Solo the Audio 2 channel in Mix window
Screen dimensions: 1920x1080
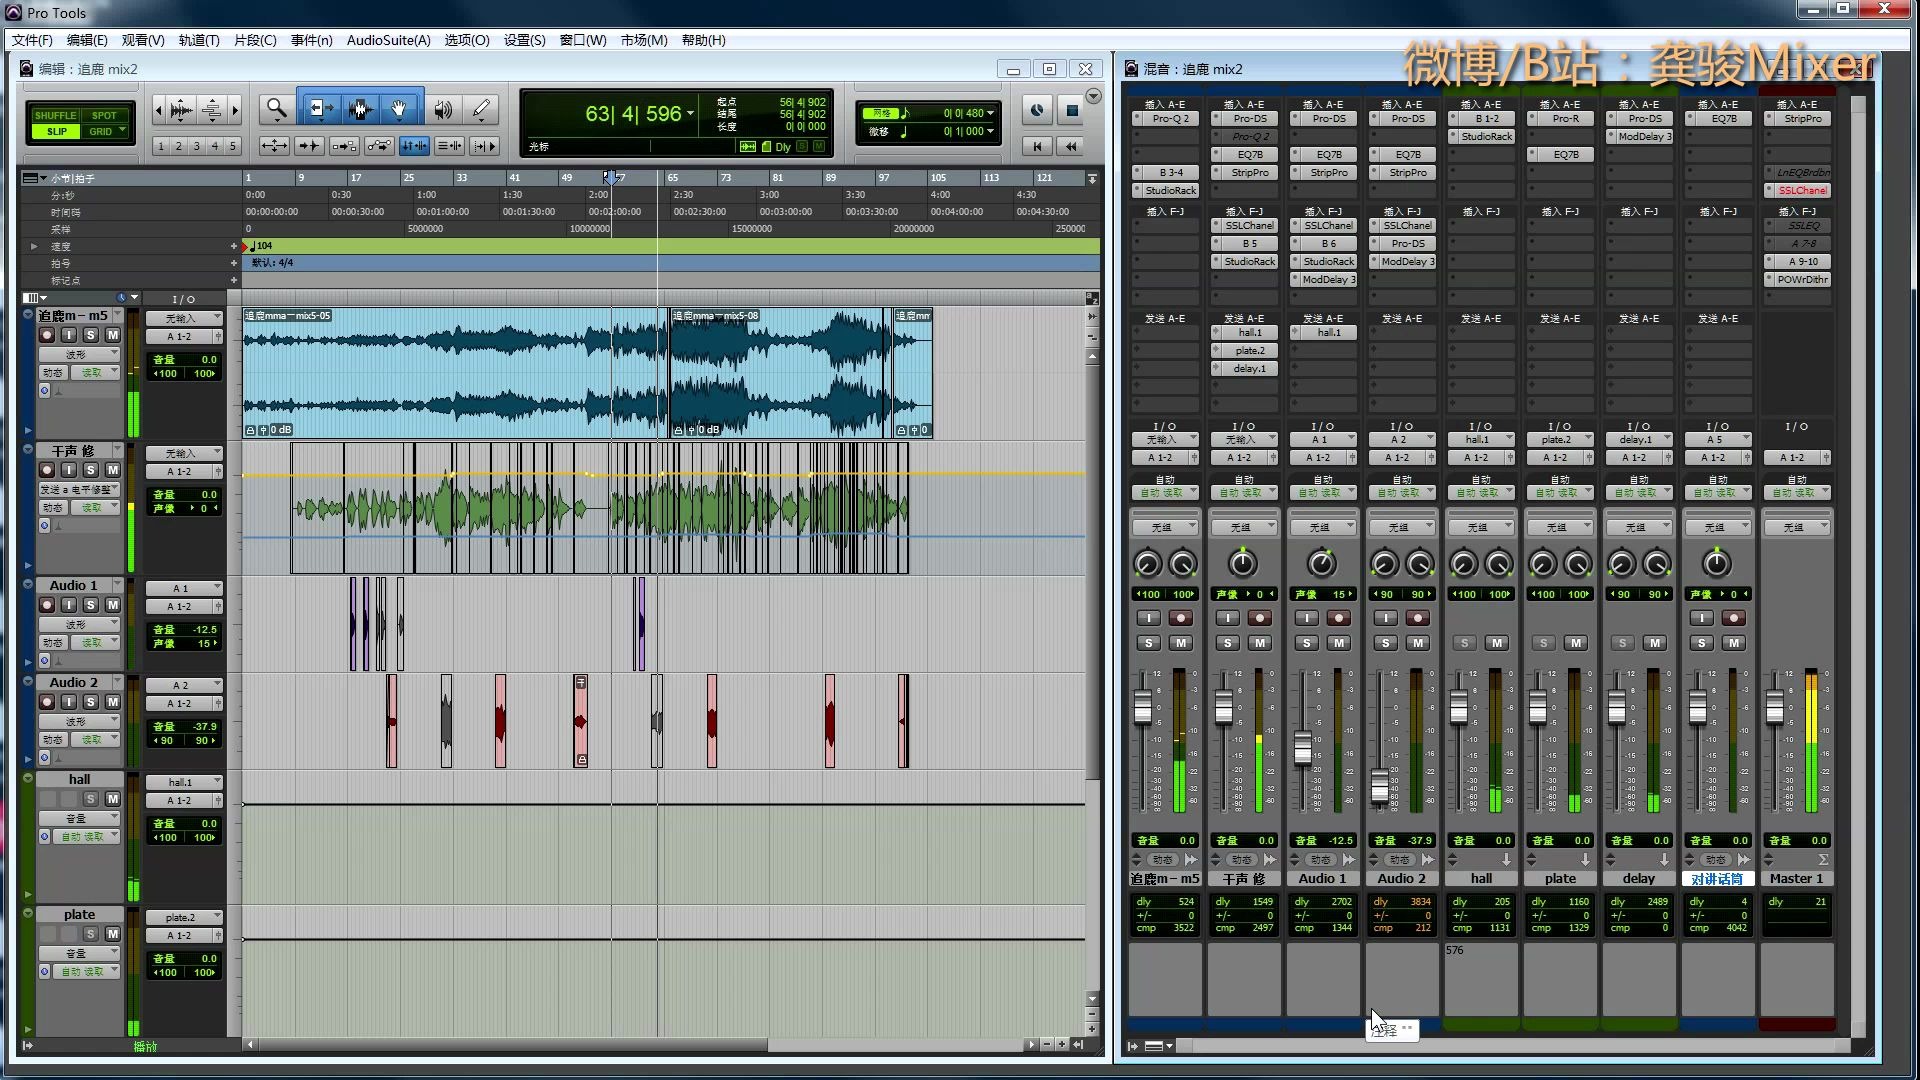click(1386, 643)
